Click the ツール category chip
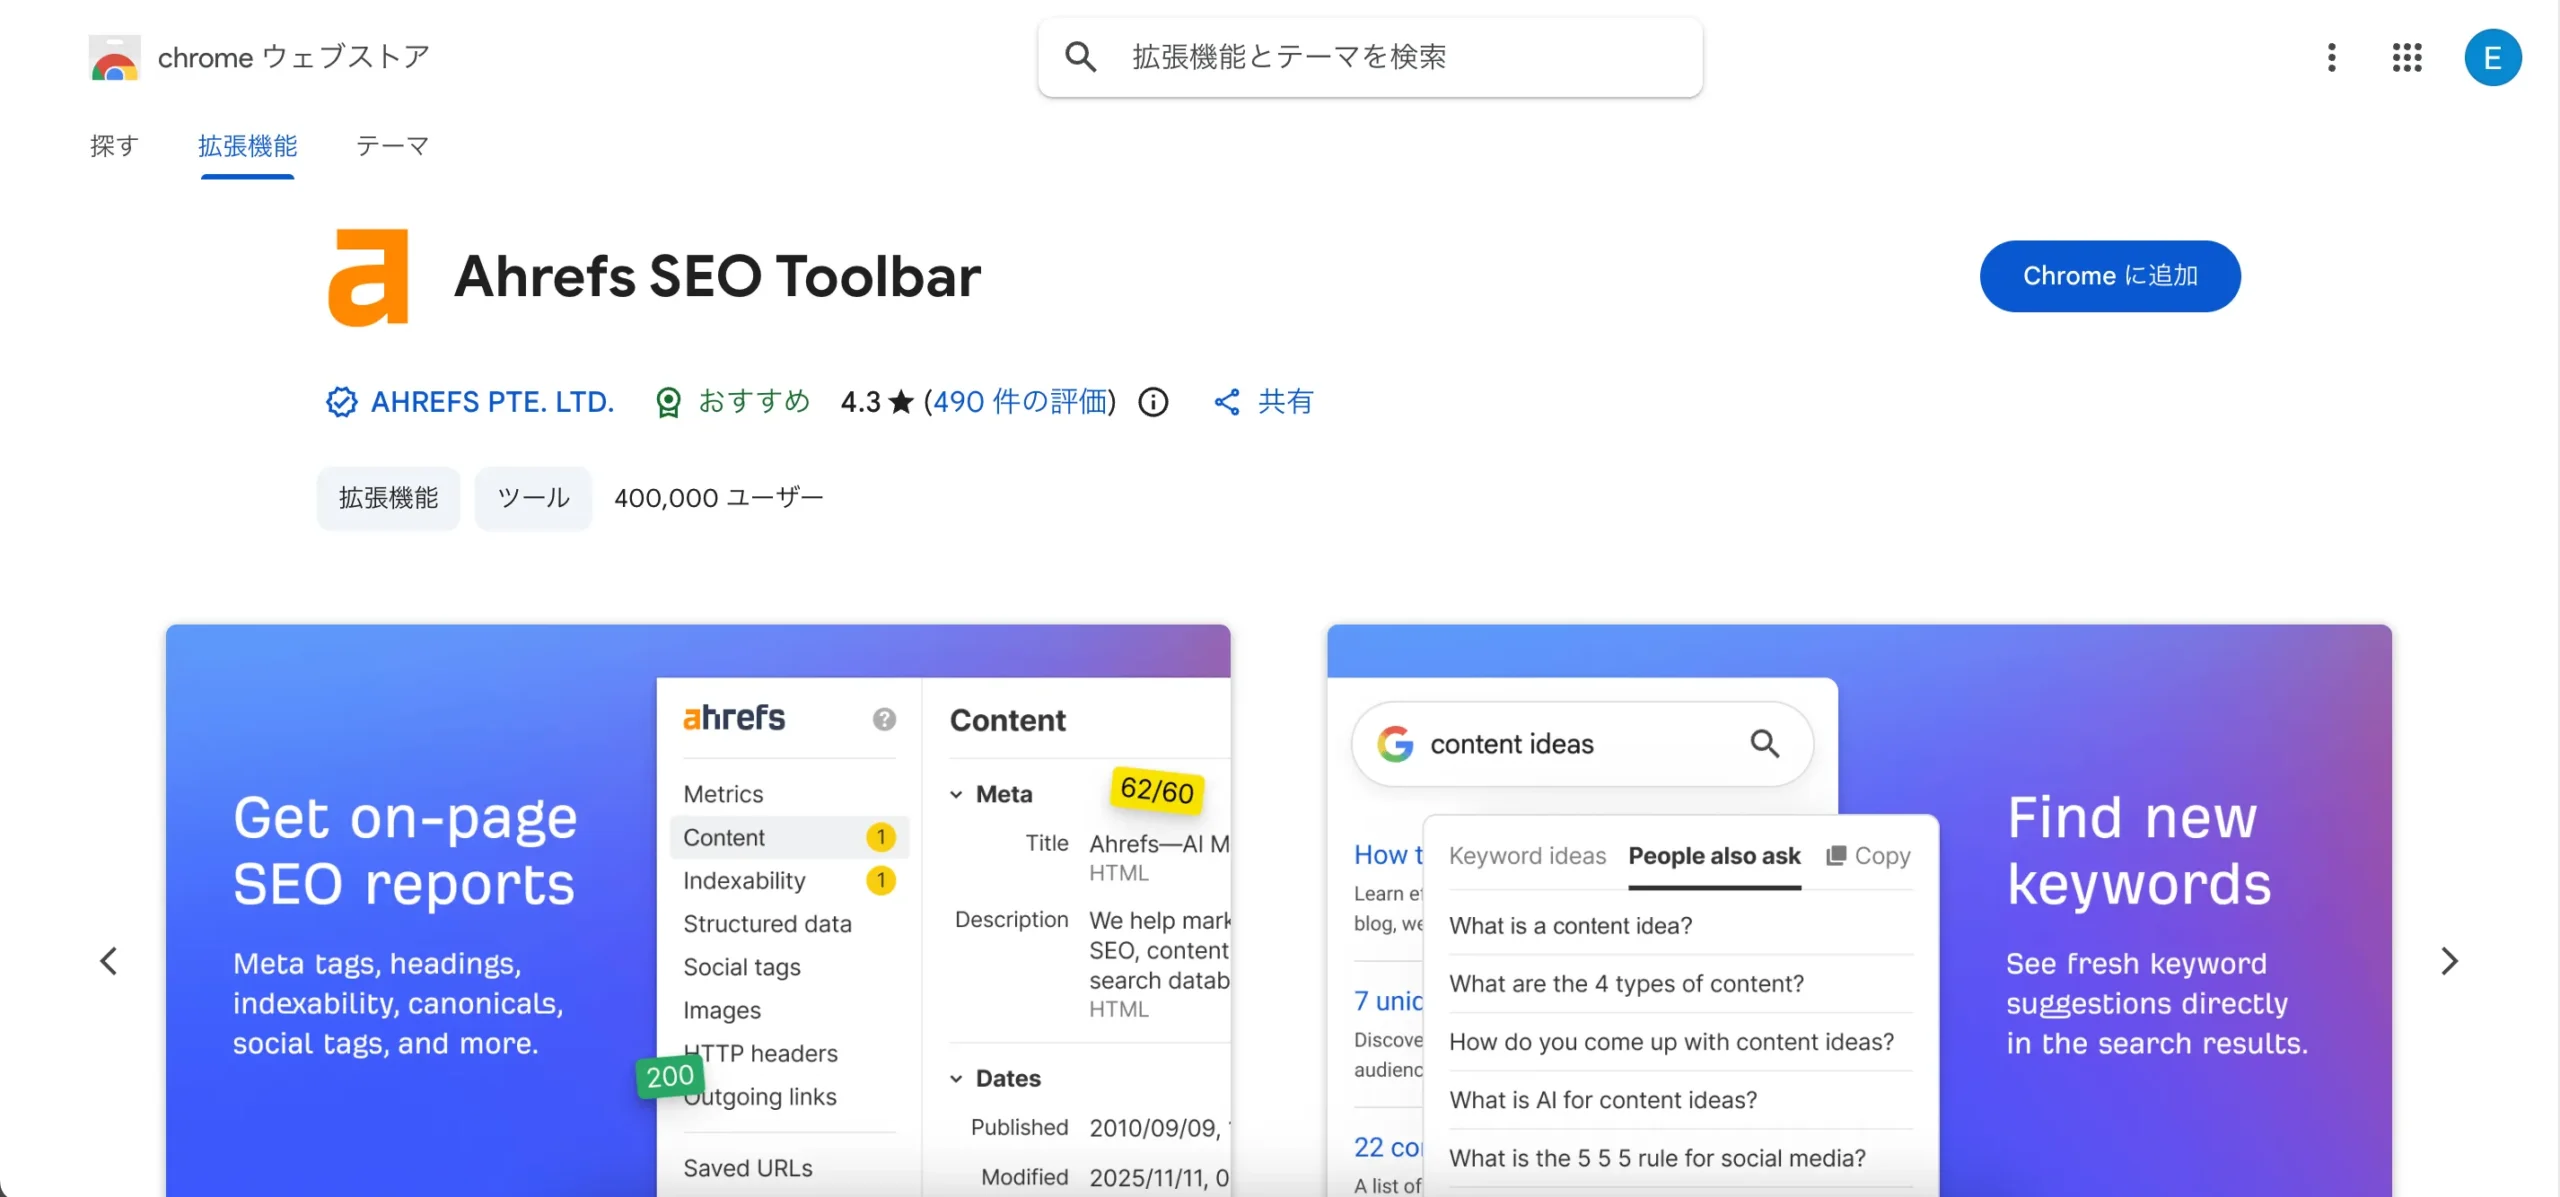Viewport: 2560px width, 1197px height. click(533, 498)
